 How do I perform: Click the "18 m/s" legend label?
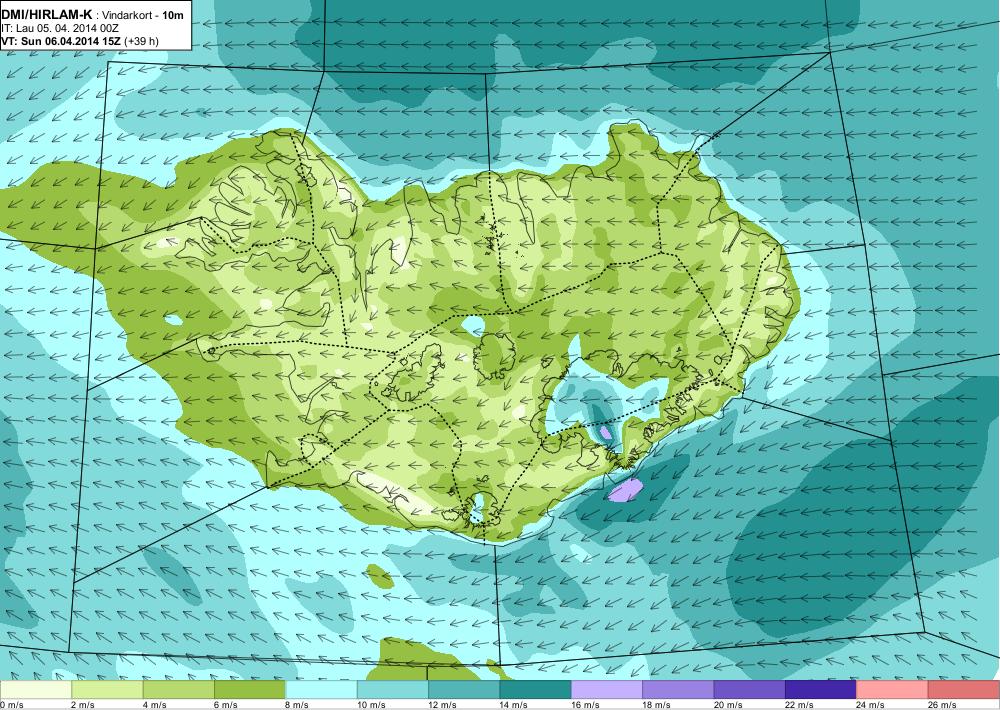(657, 705)
